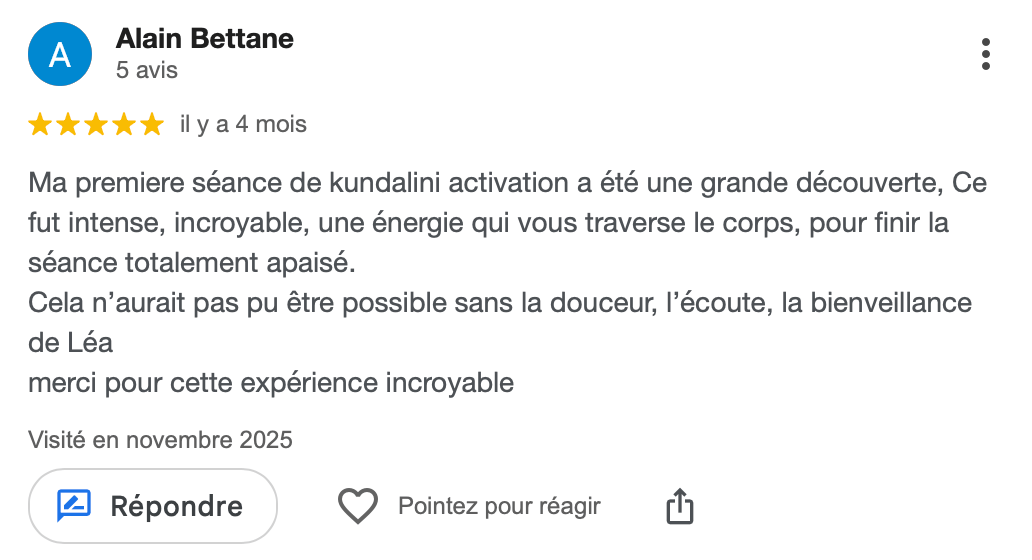The width and height of the screenshot is (1032, 560).
Task: Click the heart reaction icon
Action: point(357,506)
